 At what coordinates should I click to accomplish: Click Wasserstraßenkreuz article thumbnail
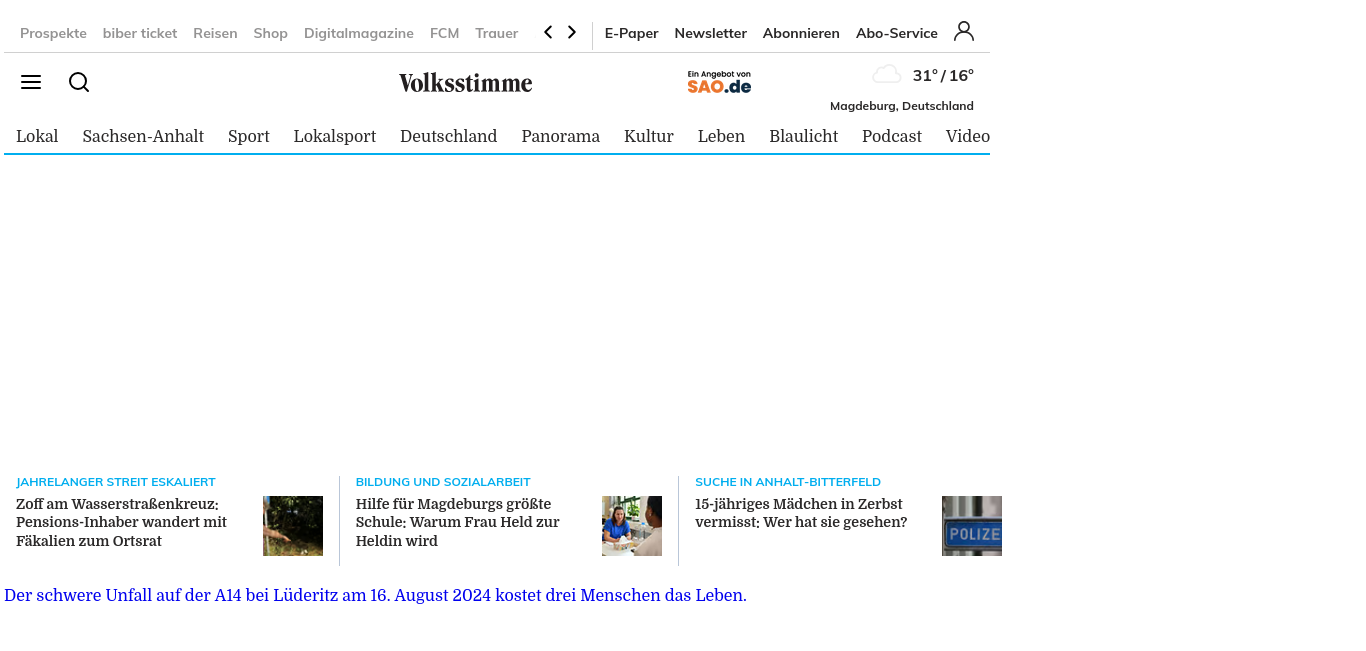[293, 526]
